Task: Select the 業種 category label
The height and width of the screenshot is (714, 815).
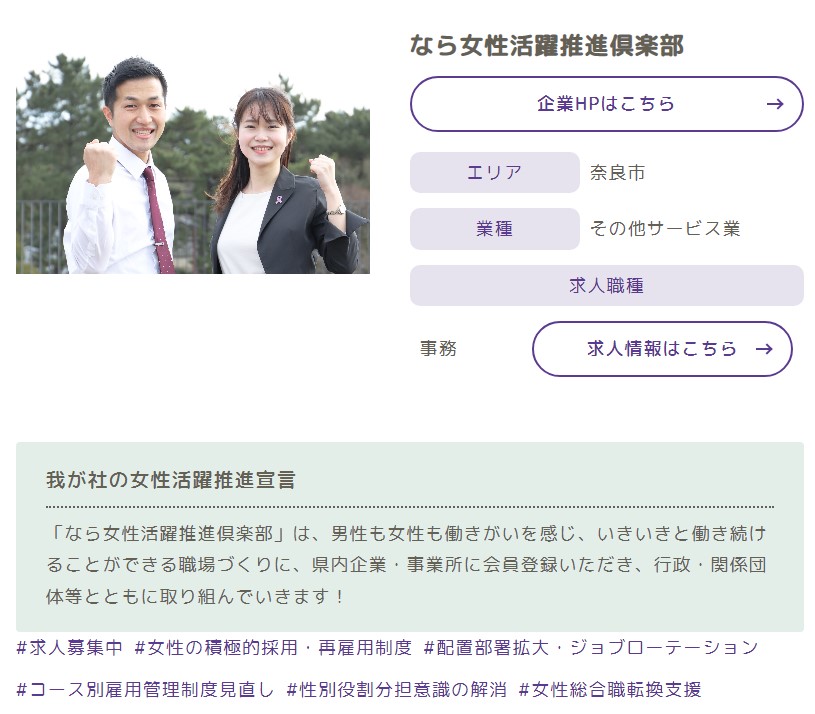Action: pos(494,228)
